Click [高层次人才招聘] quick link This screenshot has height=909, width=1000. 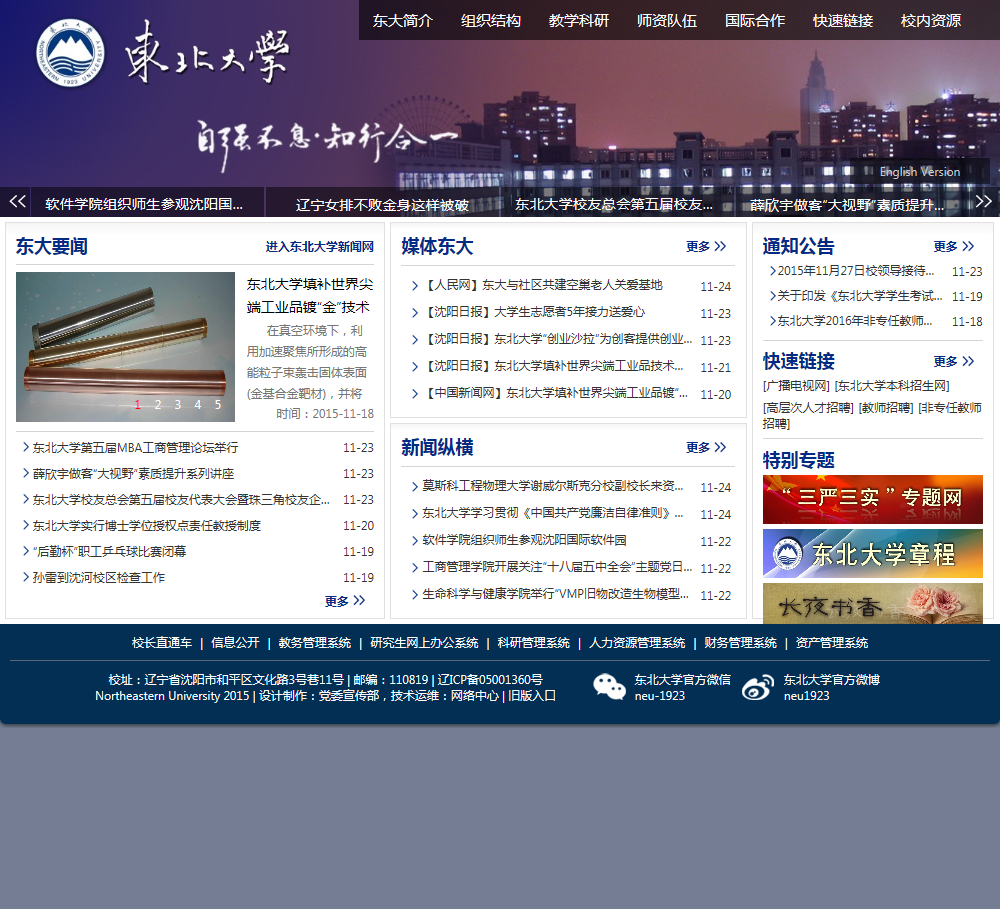[808, 408]
